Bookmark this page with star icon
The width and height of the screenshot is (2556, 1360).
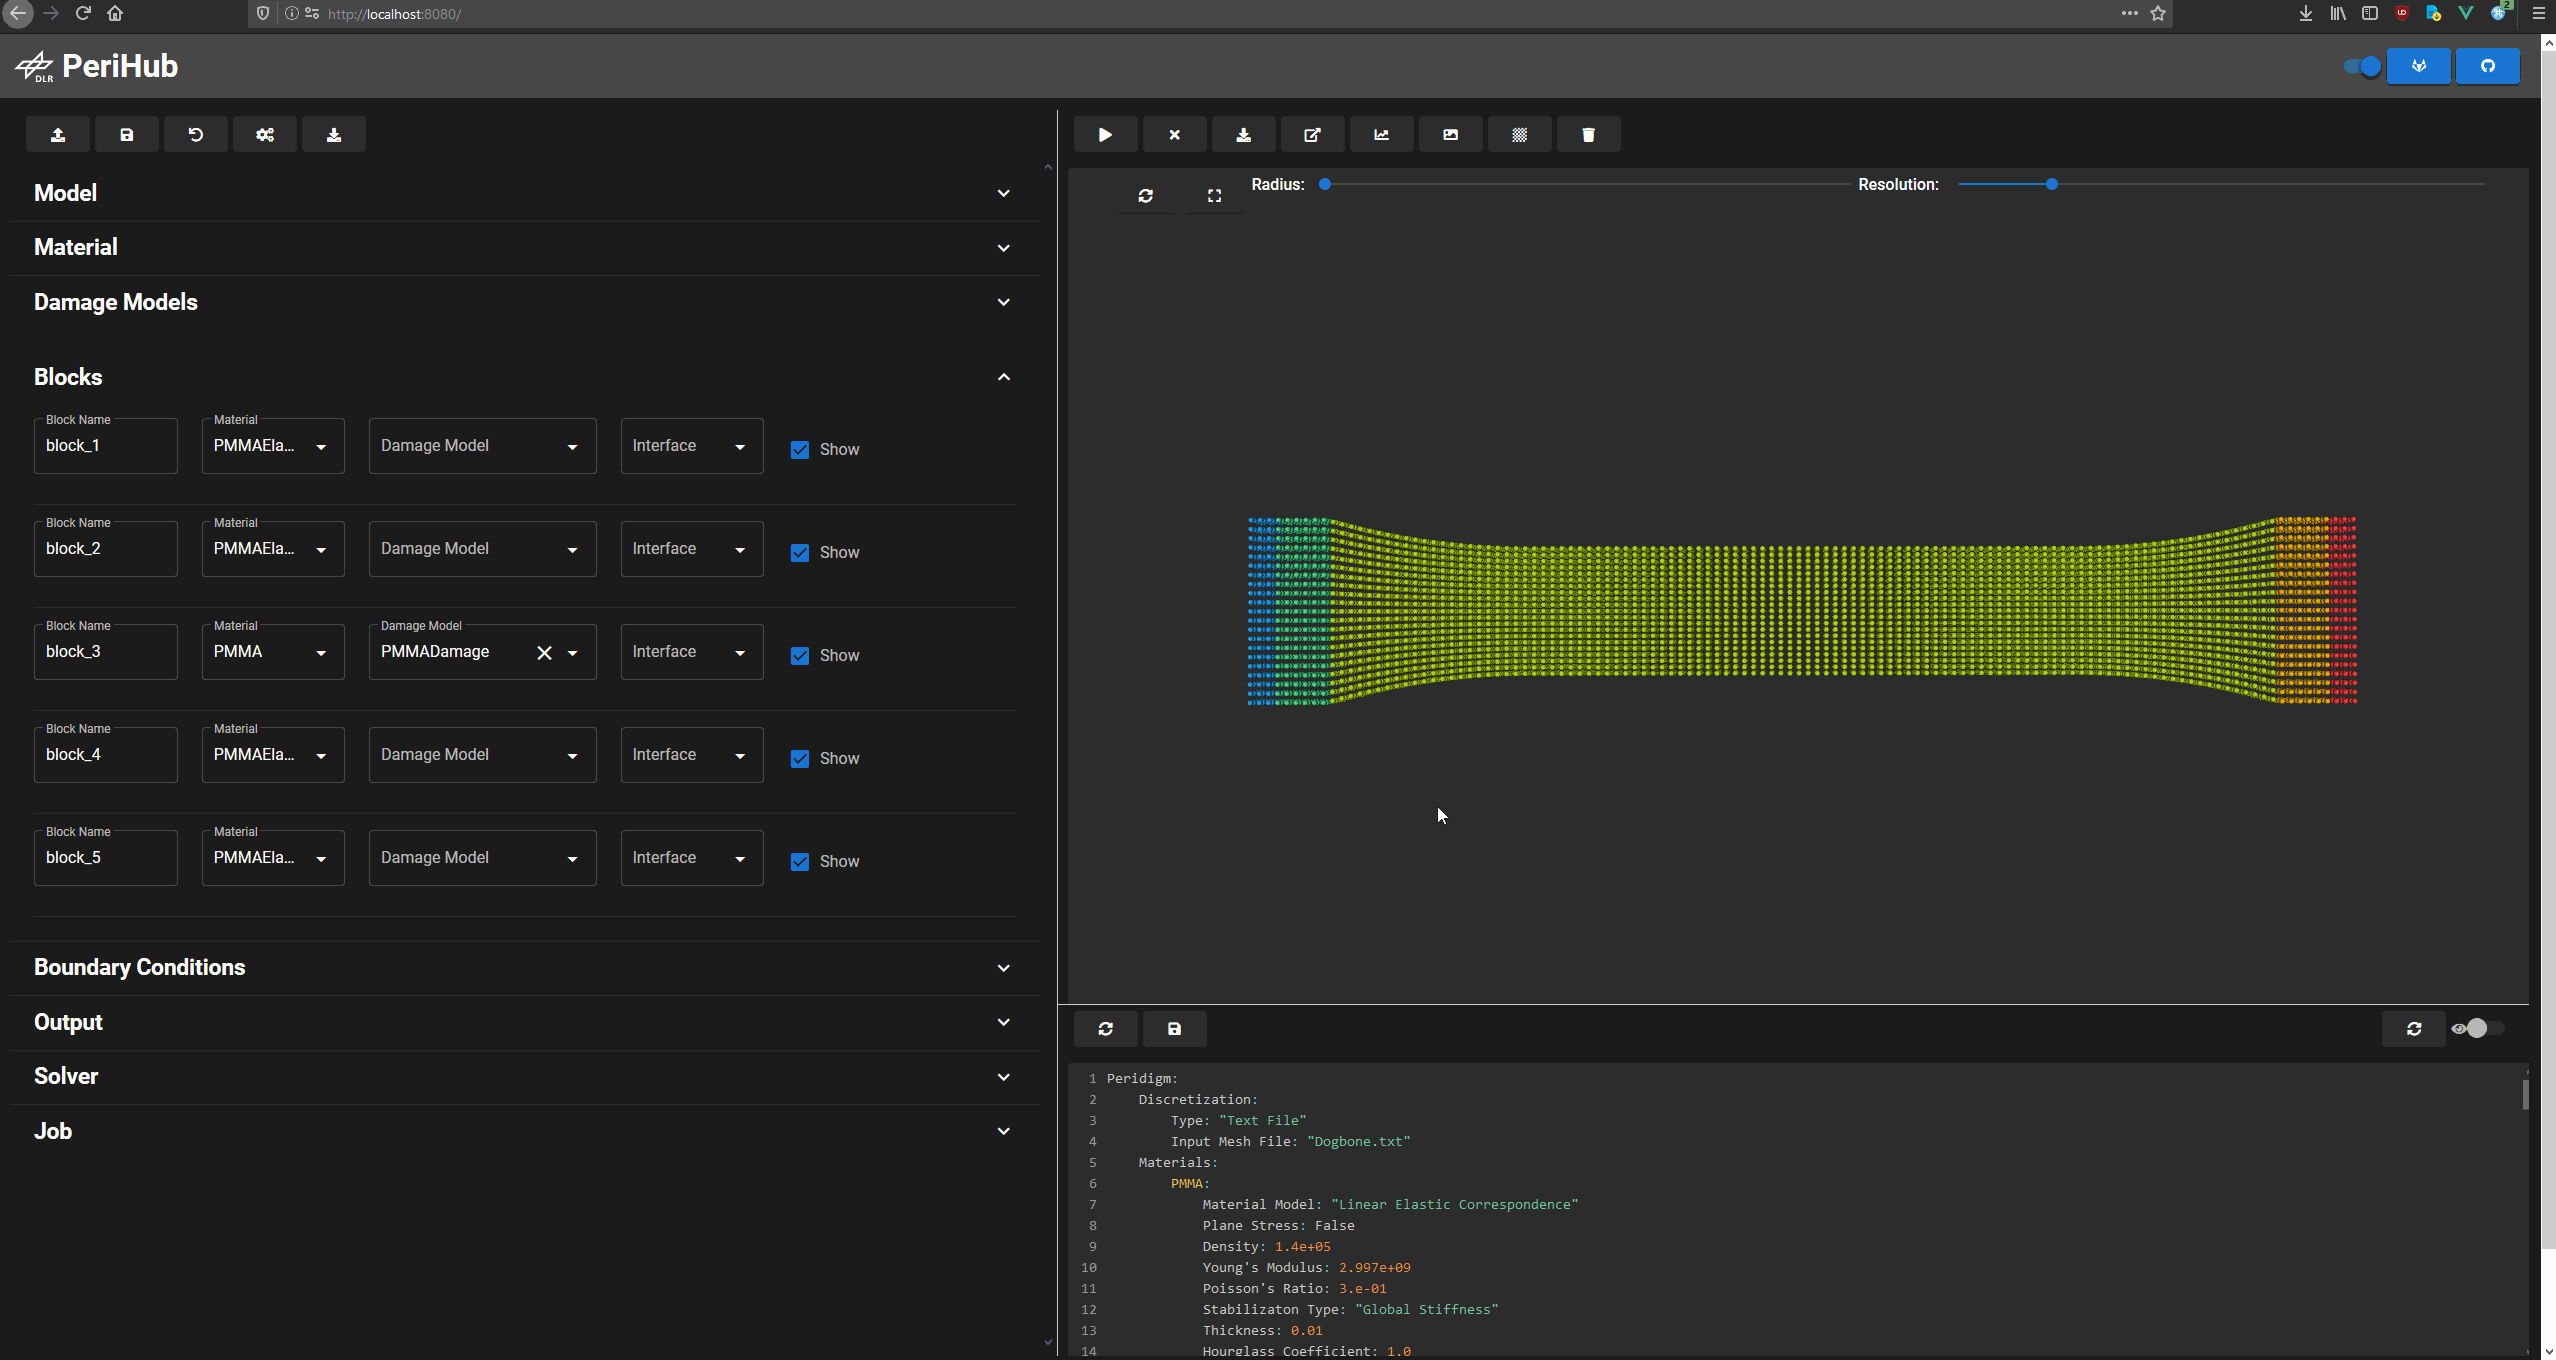point(2158,13)
